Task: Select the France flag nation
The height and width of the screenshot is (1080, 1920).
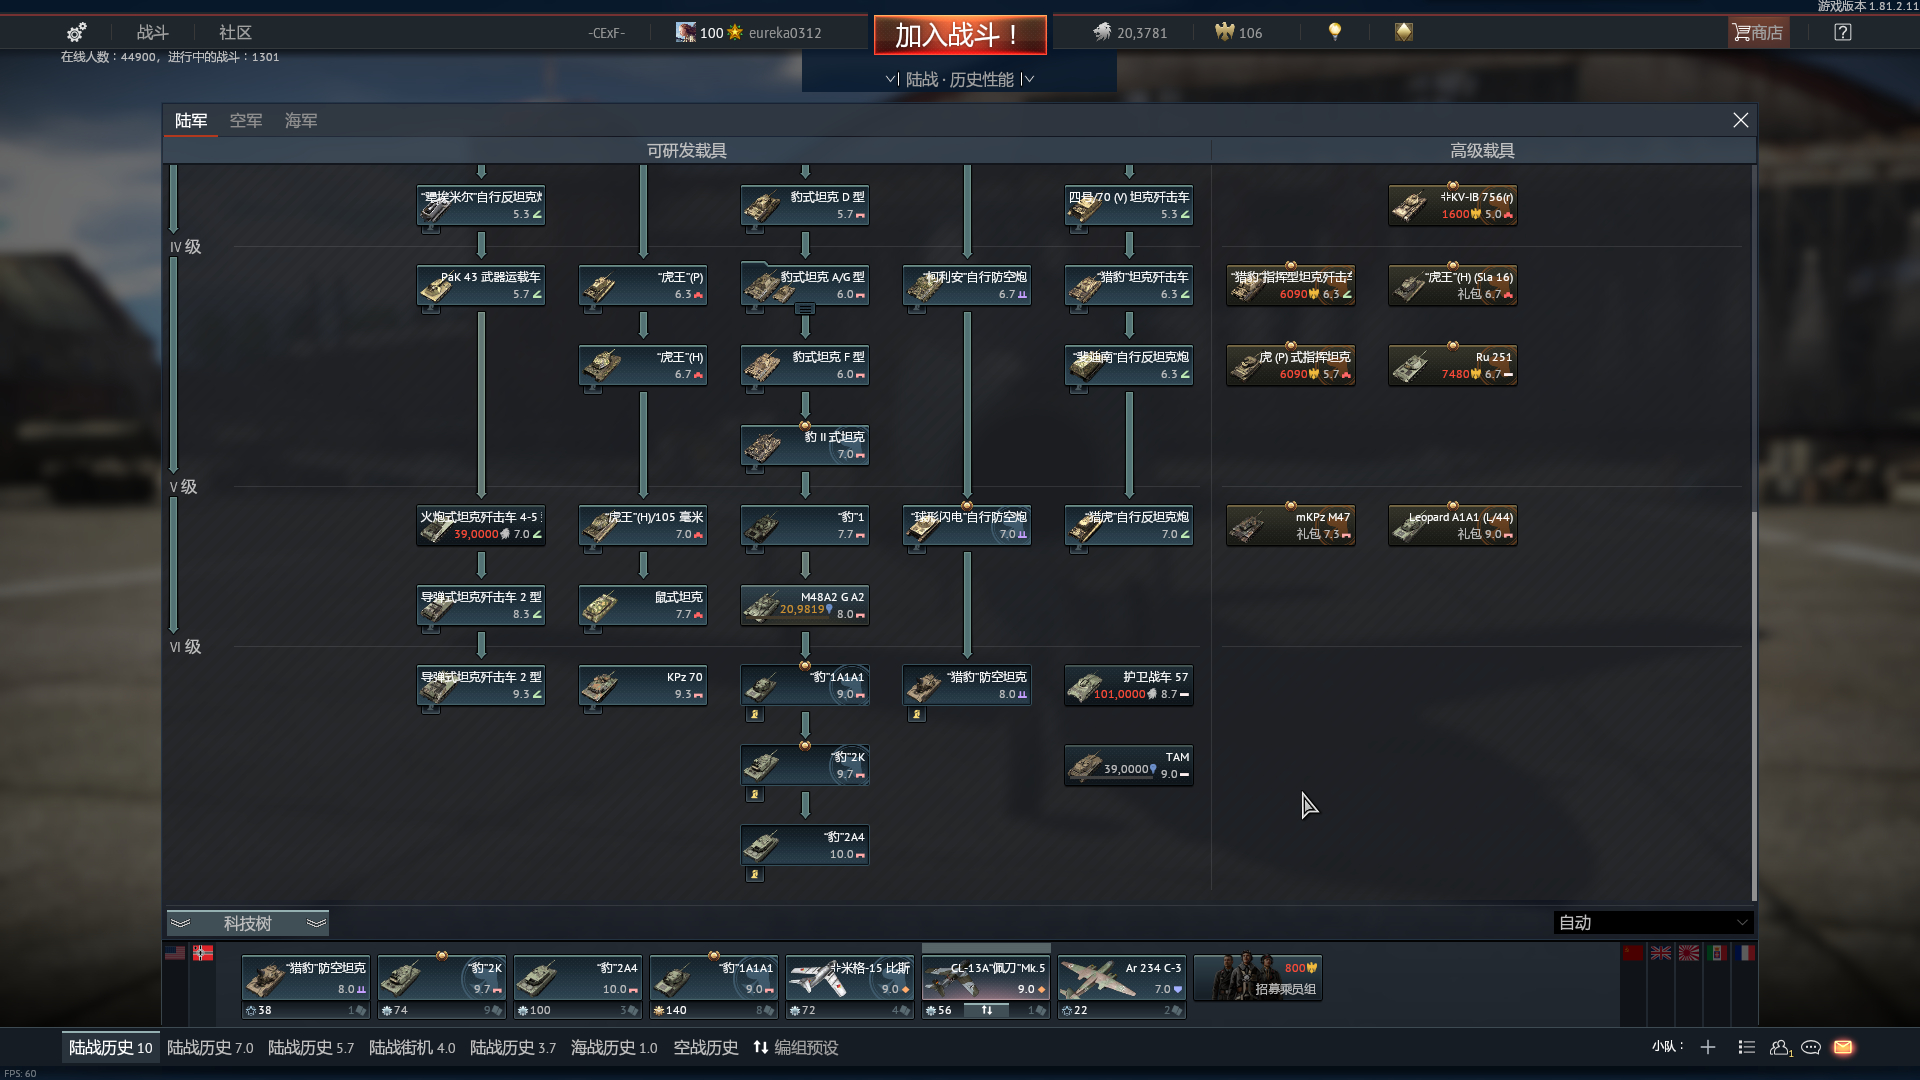Action: point(1745,953)
